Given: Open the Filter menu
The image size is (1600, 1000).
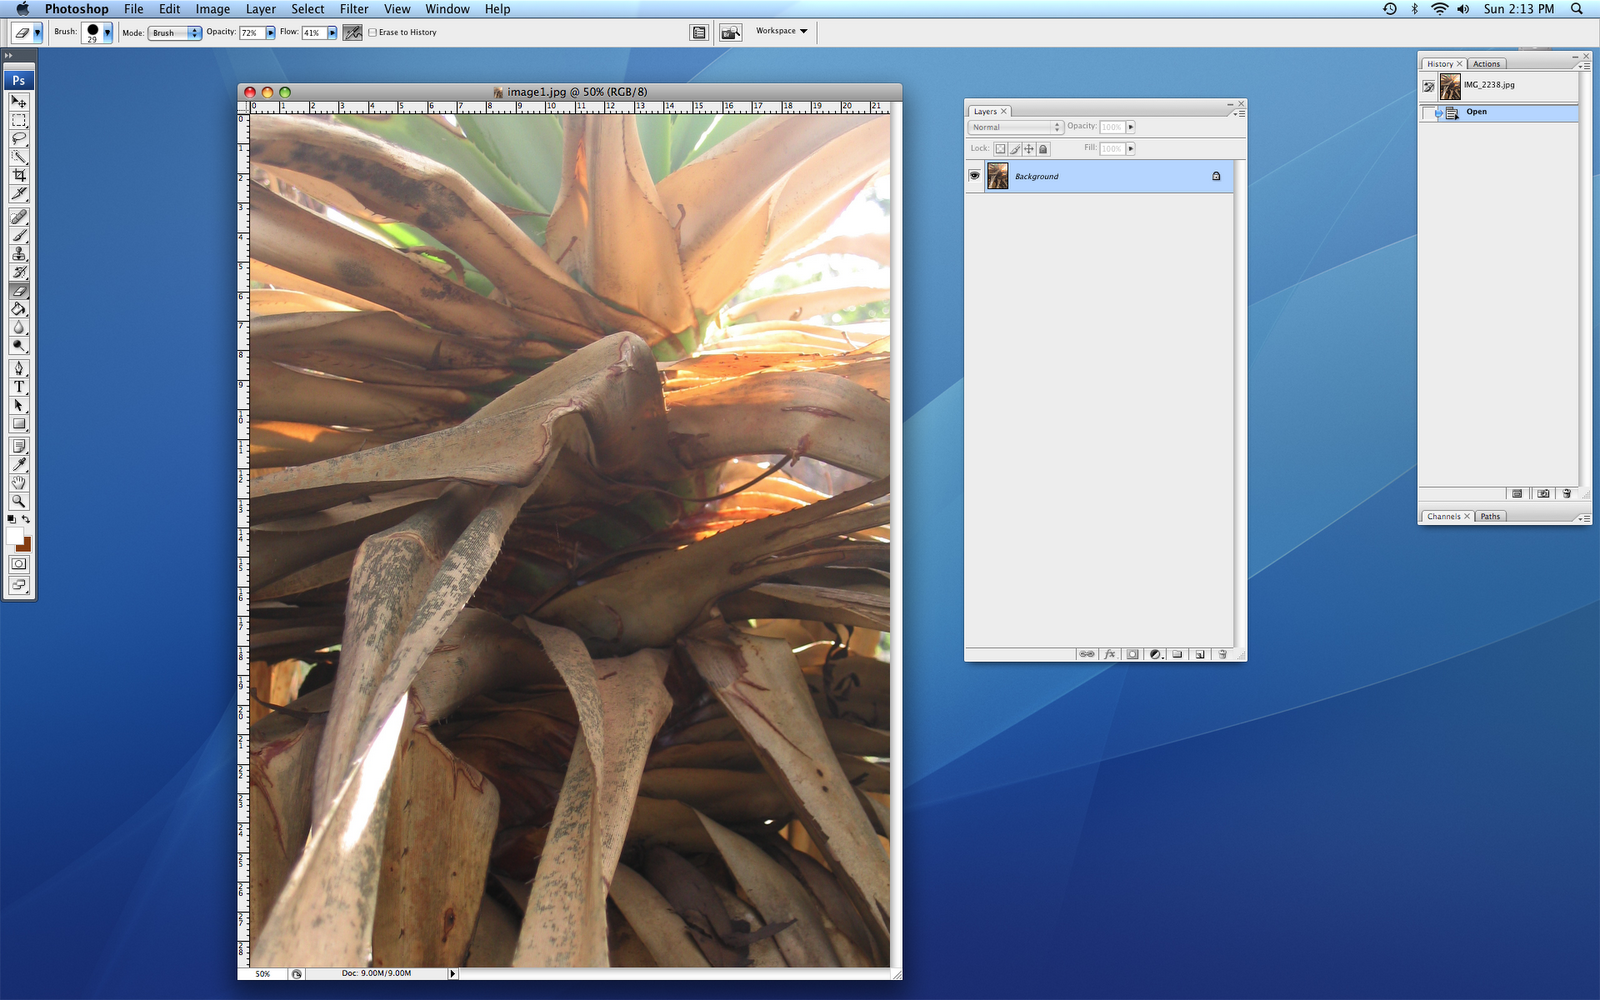Looking at the screenshot, I should [x=354, y=9].
